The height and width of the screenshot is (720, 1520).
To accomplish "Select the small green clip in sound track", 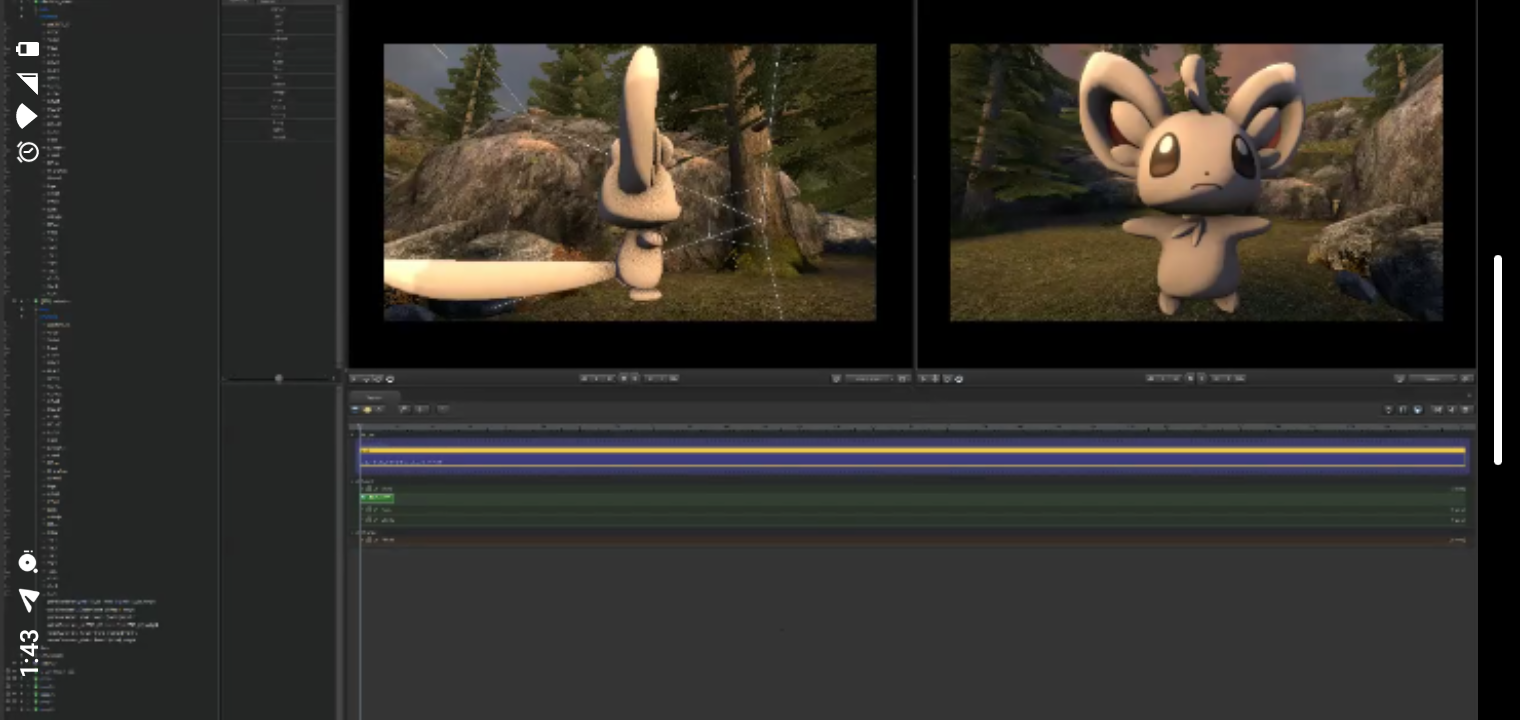I will 377,497.
